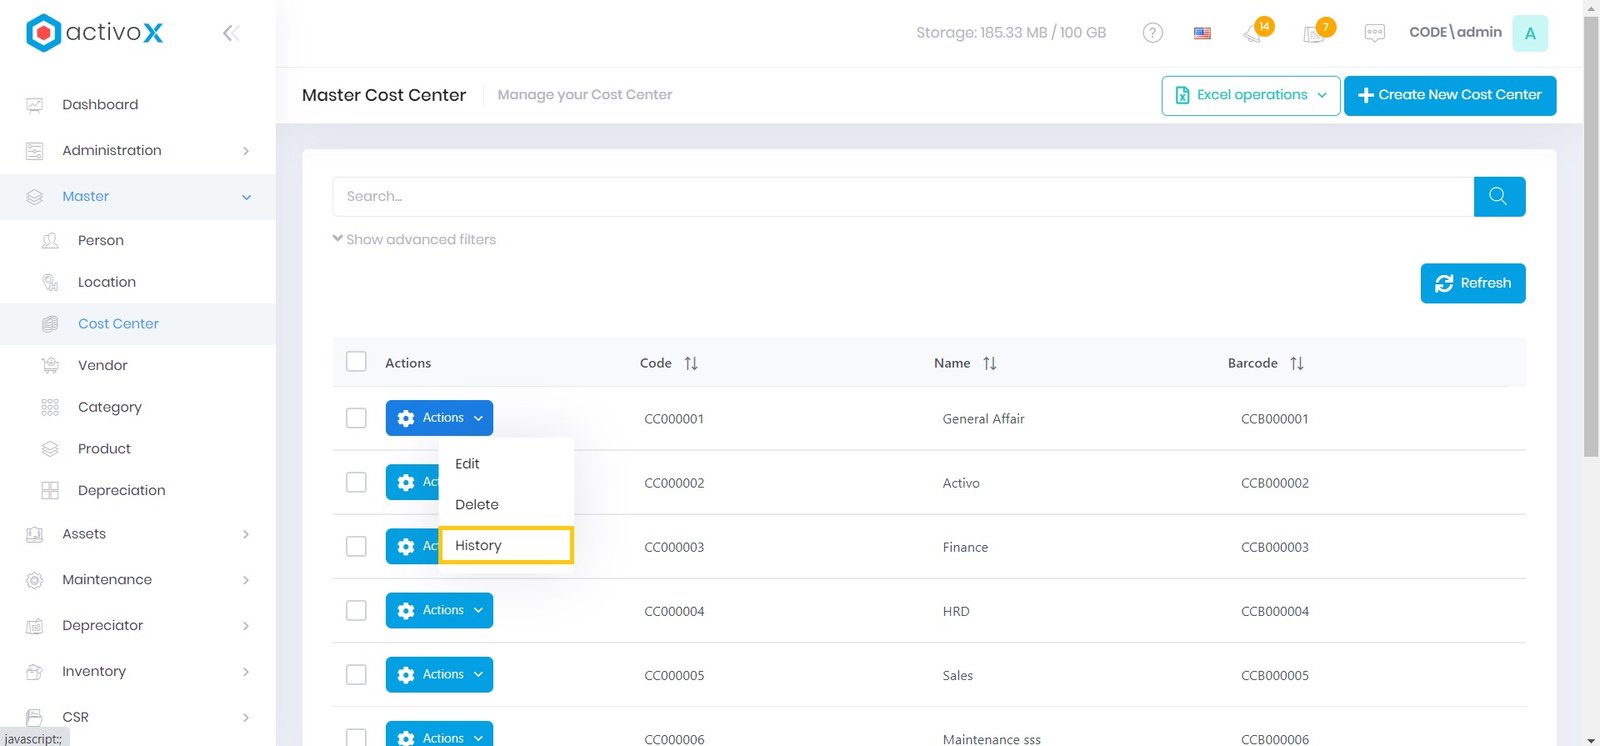Click the admin user avatar

[x=1529, y=33]
